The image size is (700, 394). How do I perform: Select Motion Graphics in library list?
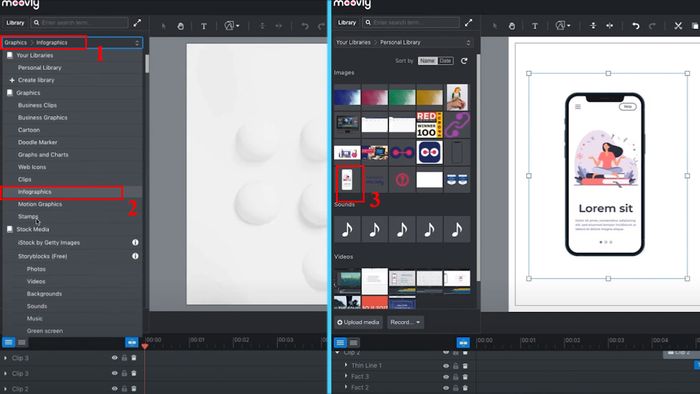pos(40,204)
